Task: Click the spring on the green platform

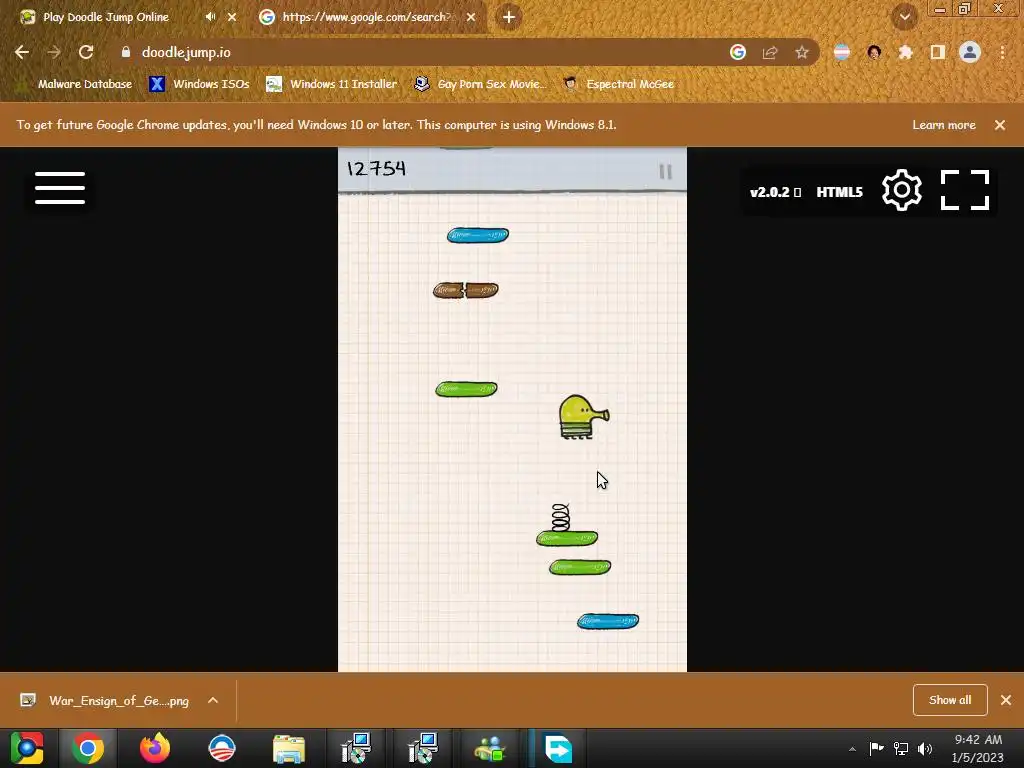Action: [560, 517]
